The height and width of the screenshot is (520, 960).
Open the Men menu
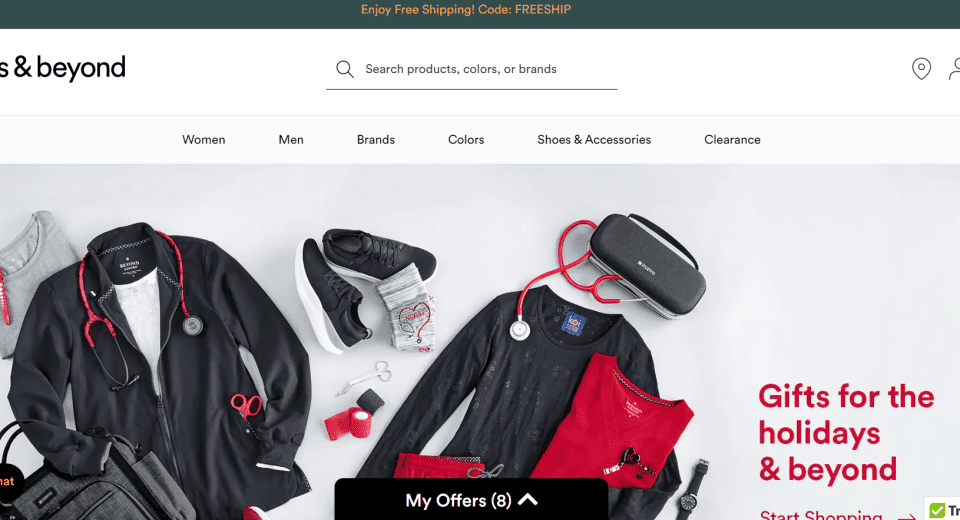click(291, 140)
